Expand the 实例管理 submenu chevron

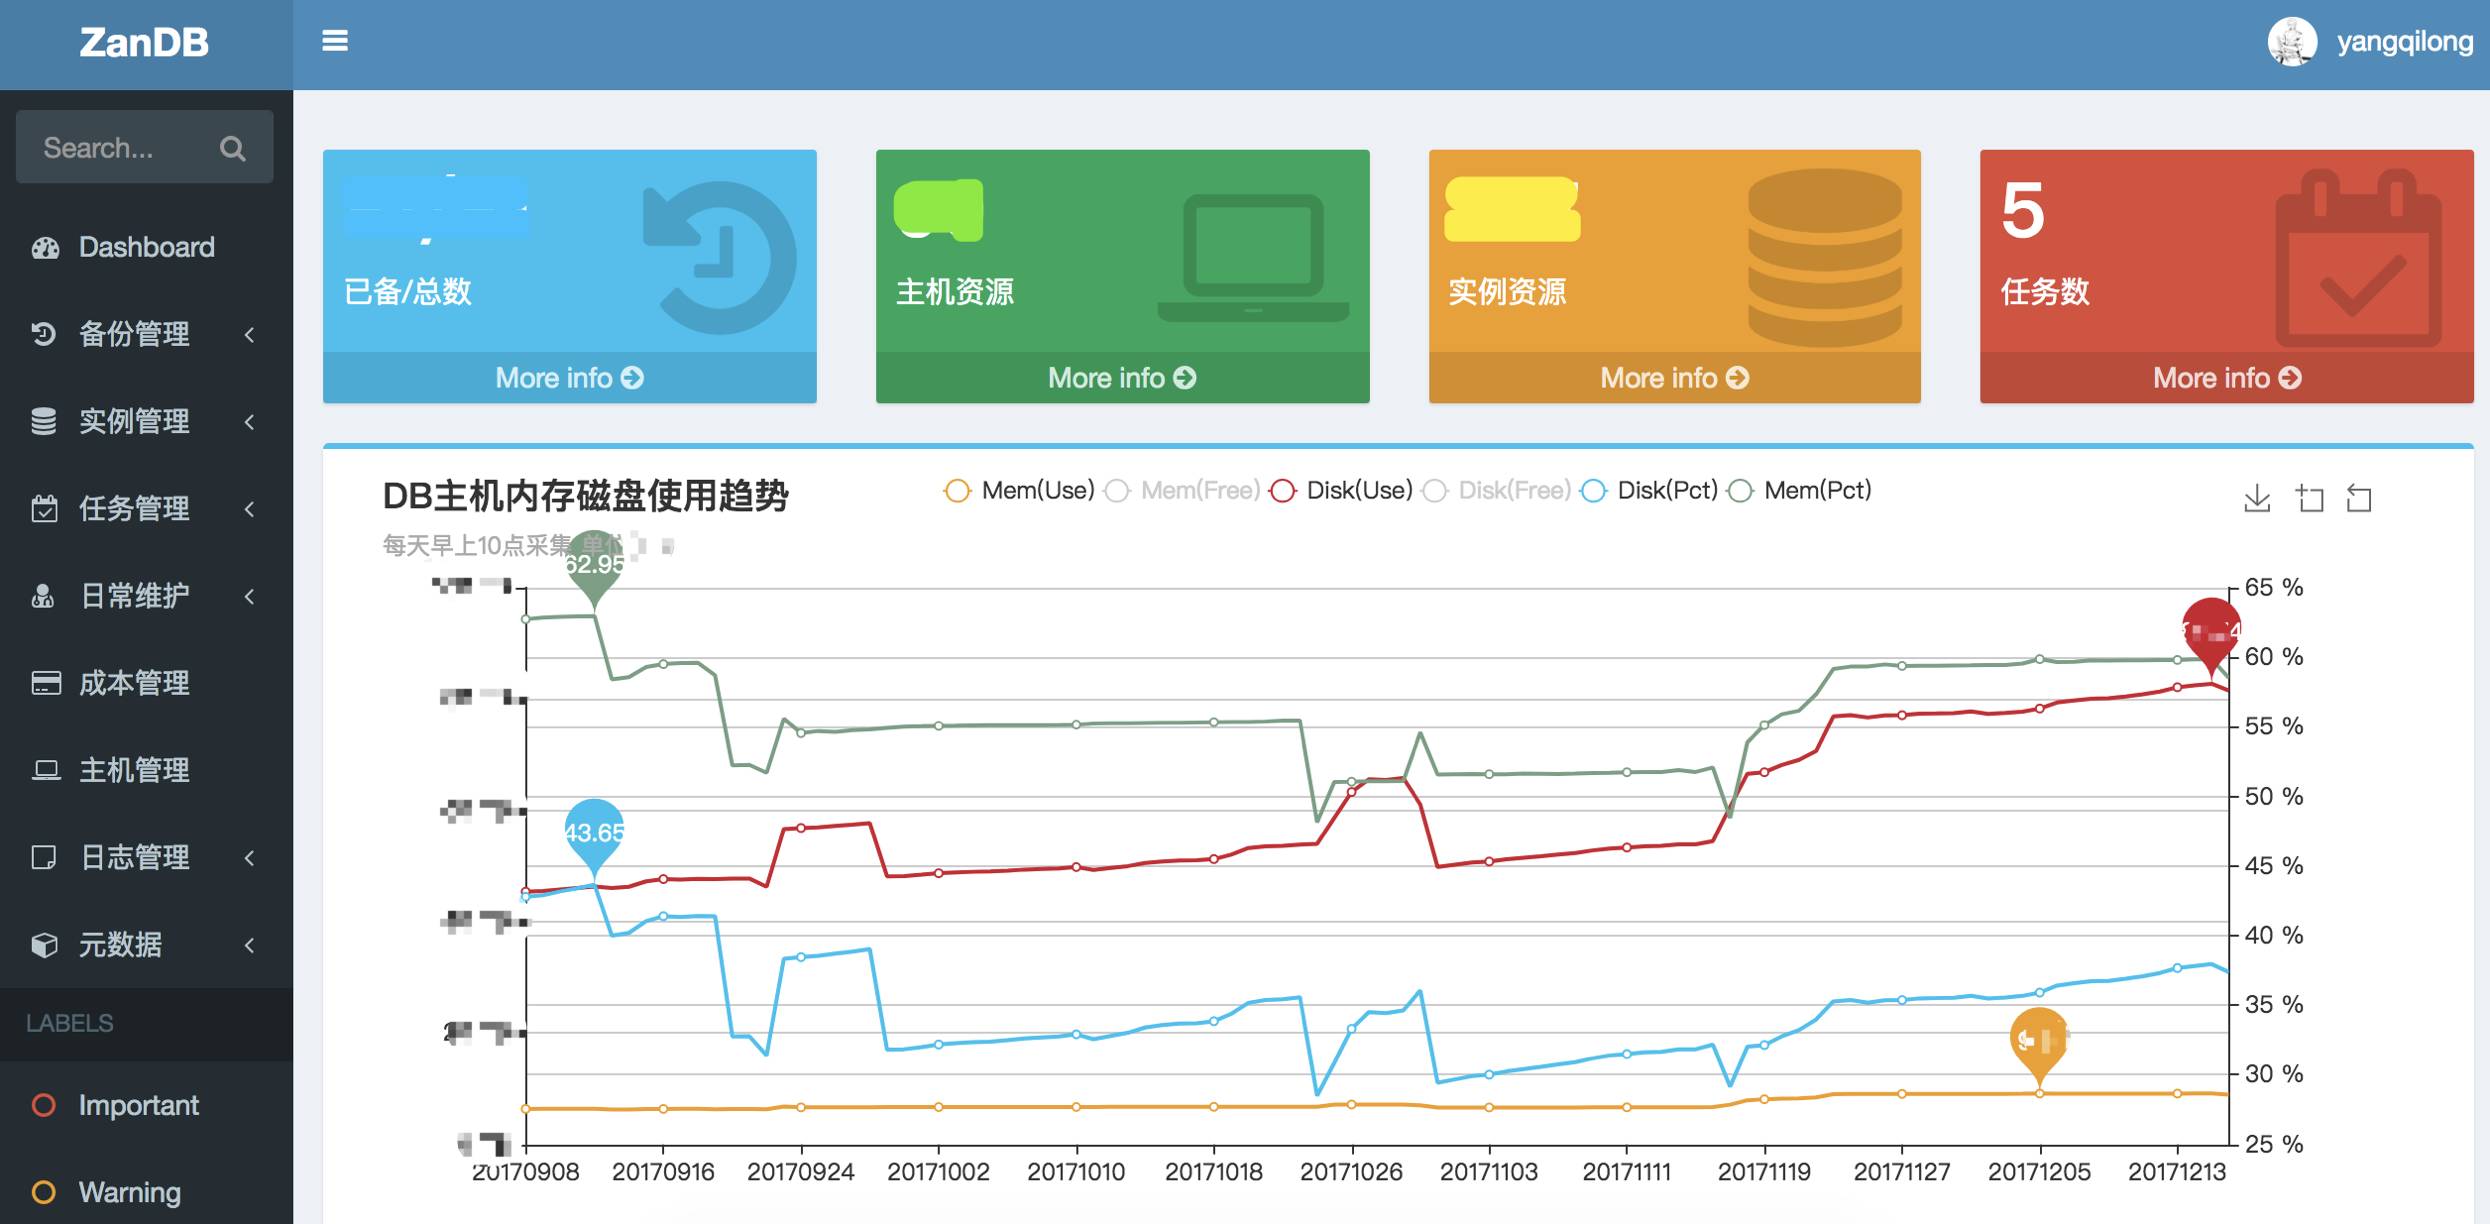tap(250, 422)
